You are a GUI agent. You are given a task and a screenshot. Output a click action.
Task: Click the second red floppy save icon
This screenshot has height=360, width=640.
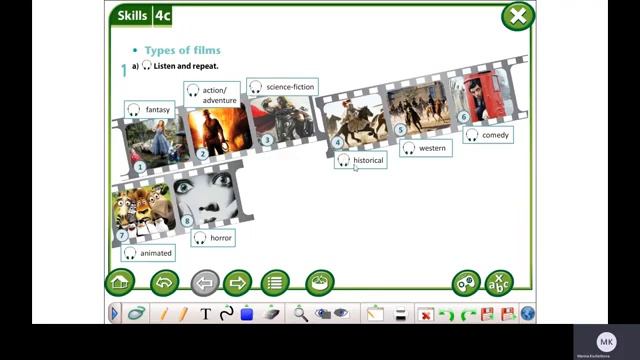coord(507,314)
